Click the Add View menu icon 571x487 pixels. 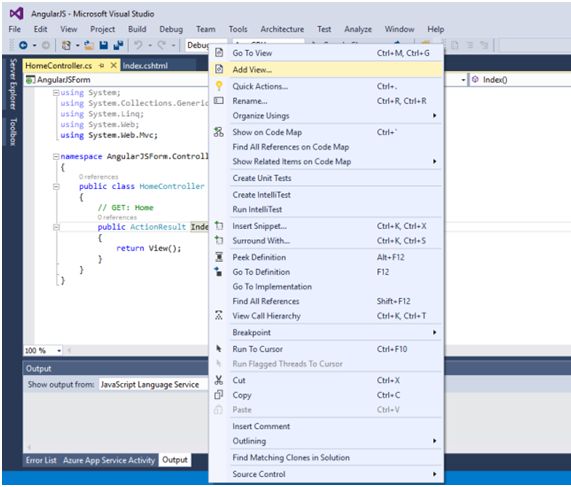click(219, 69)
